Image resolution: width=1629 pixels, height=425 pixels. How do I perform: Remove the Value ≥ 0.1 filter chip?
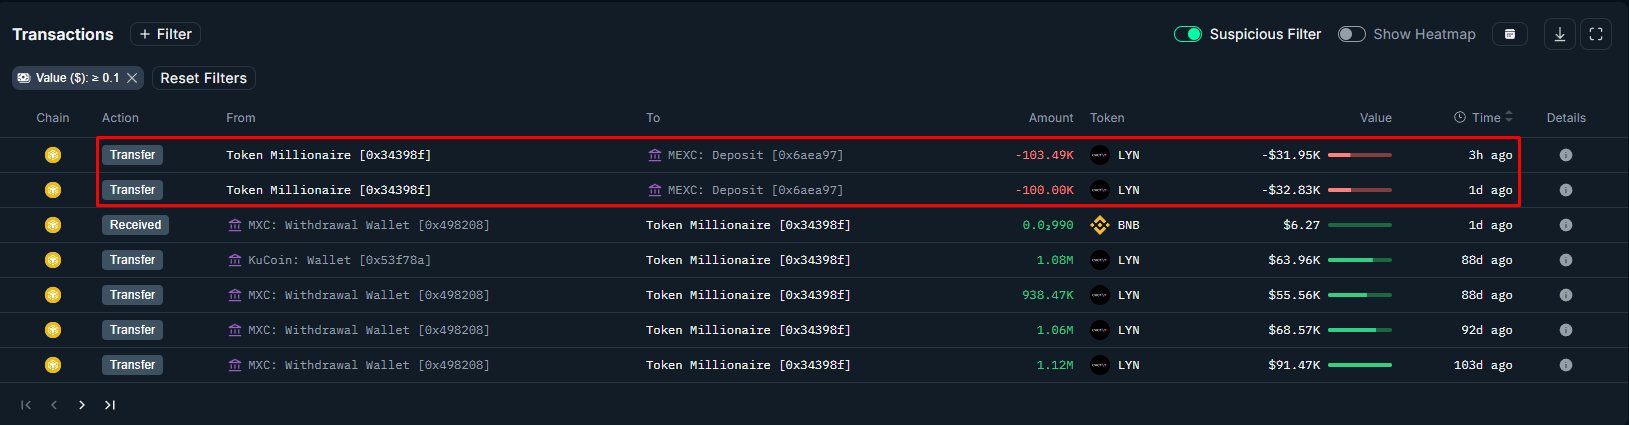132,78
